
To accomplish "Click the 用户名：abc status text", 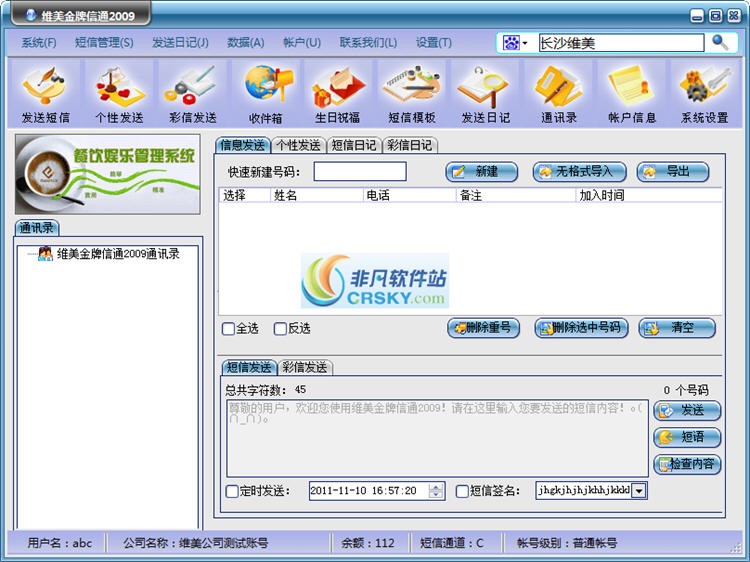I will (59, 543).
